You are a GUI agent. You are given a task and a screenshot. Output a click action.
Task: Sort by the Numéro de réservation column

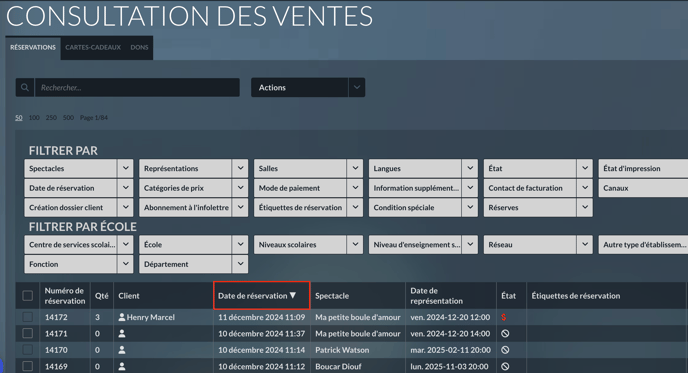click(64, 296)
